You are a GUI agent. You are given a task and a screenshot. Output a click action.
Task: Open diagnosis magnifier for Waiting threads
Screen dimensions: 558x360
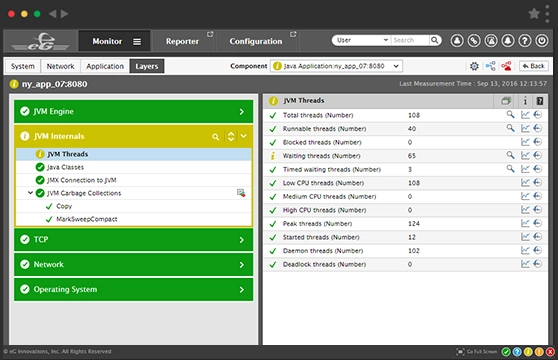[510, 155]
